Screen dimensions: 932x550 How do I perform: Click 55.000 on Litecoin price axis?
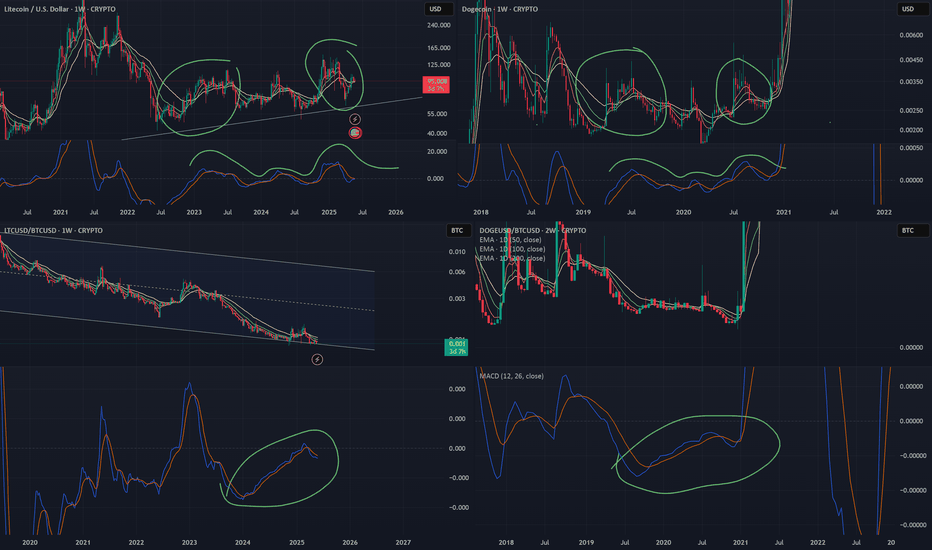click(x=437, y=114)
